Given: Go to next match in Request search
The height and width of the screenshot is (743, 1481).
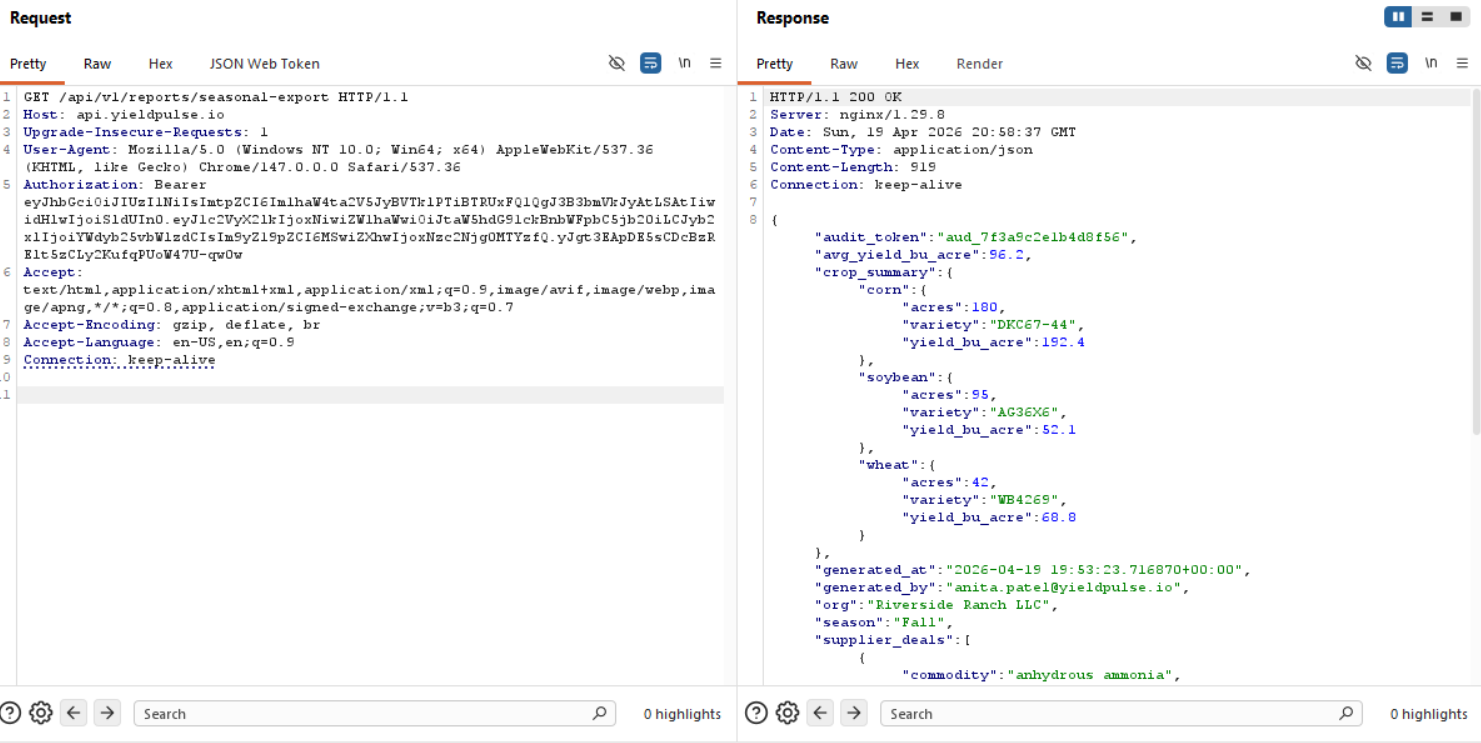Looking at the screenshot, I should pyautogui.click(x=107, y=713).
